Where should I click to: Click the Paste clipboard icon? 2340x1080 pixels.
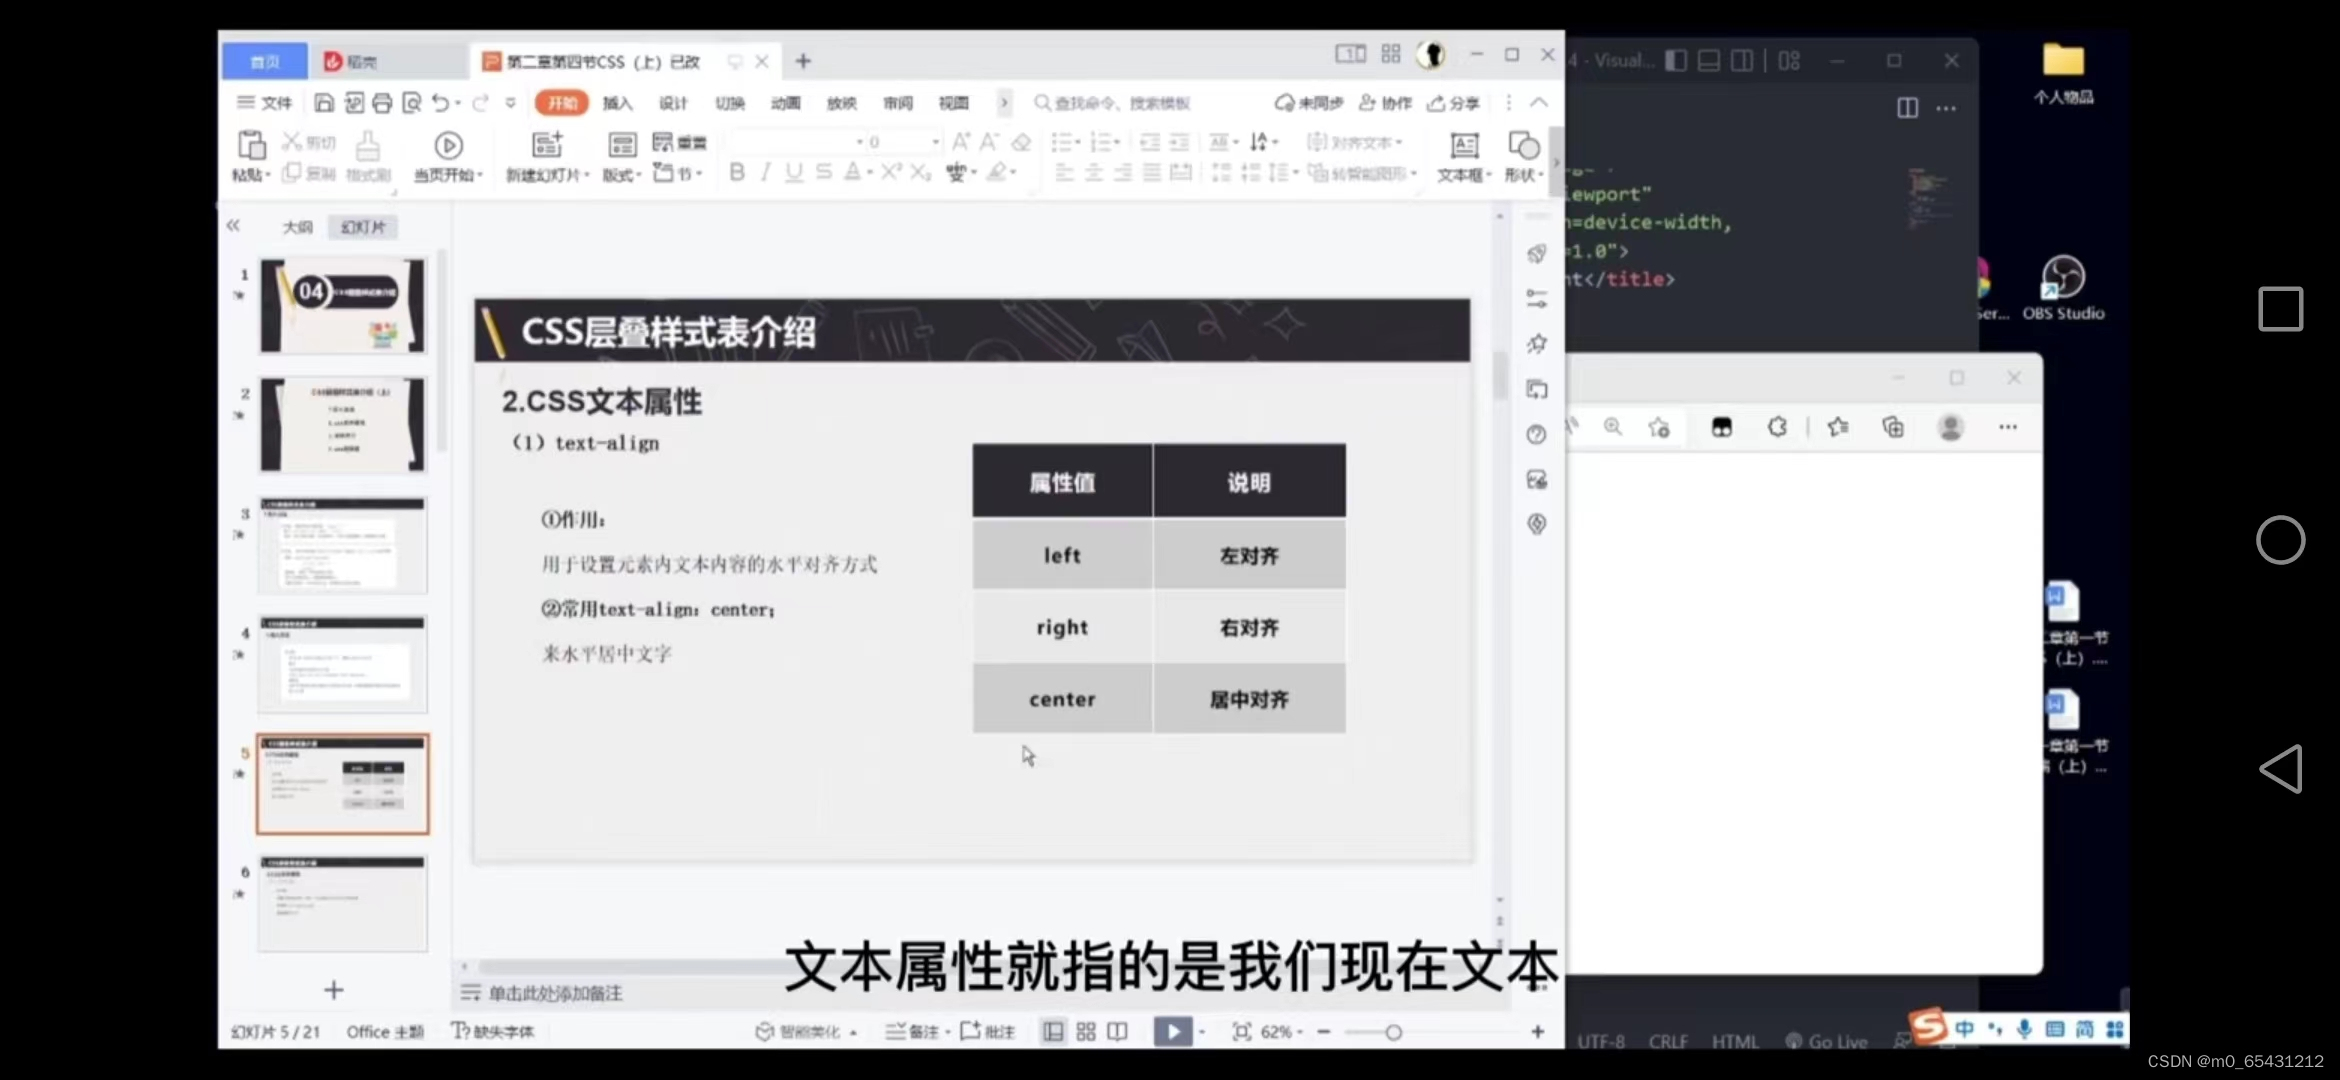click(x=251, y=146)
